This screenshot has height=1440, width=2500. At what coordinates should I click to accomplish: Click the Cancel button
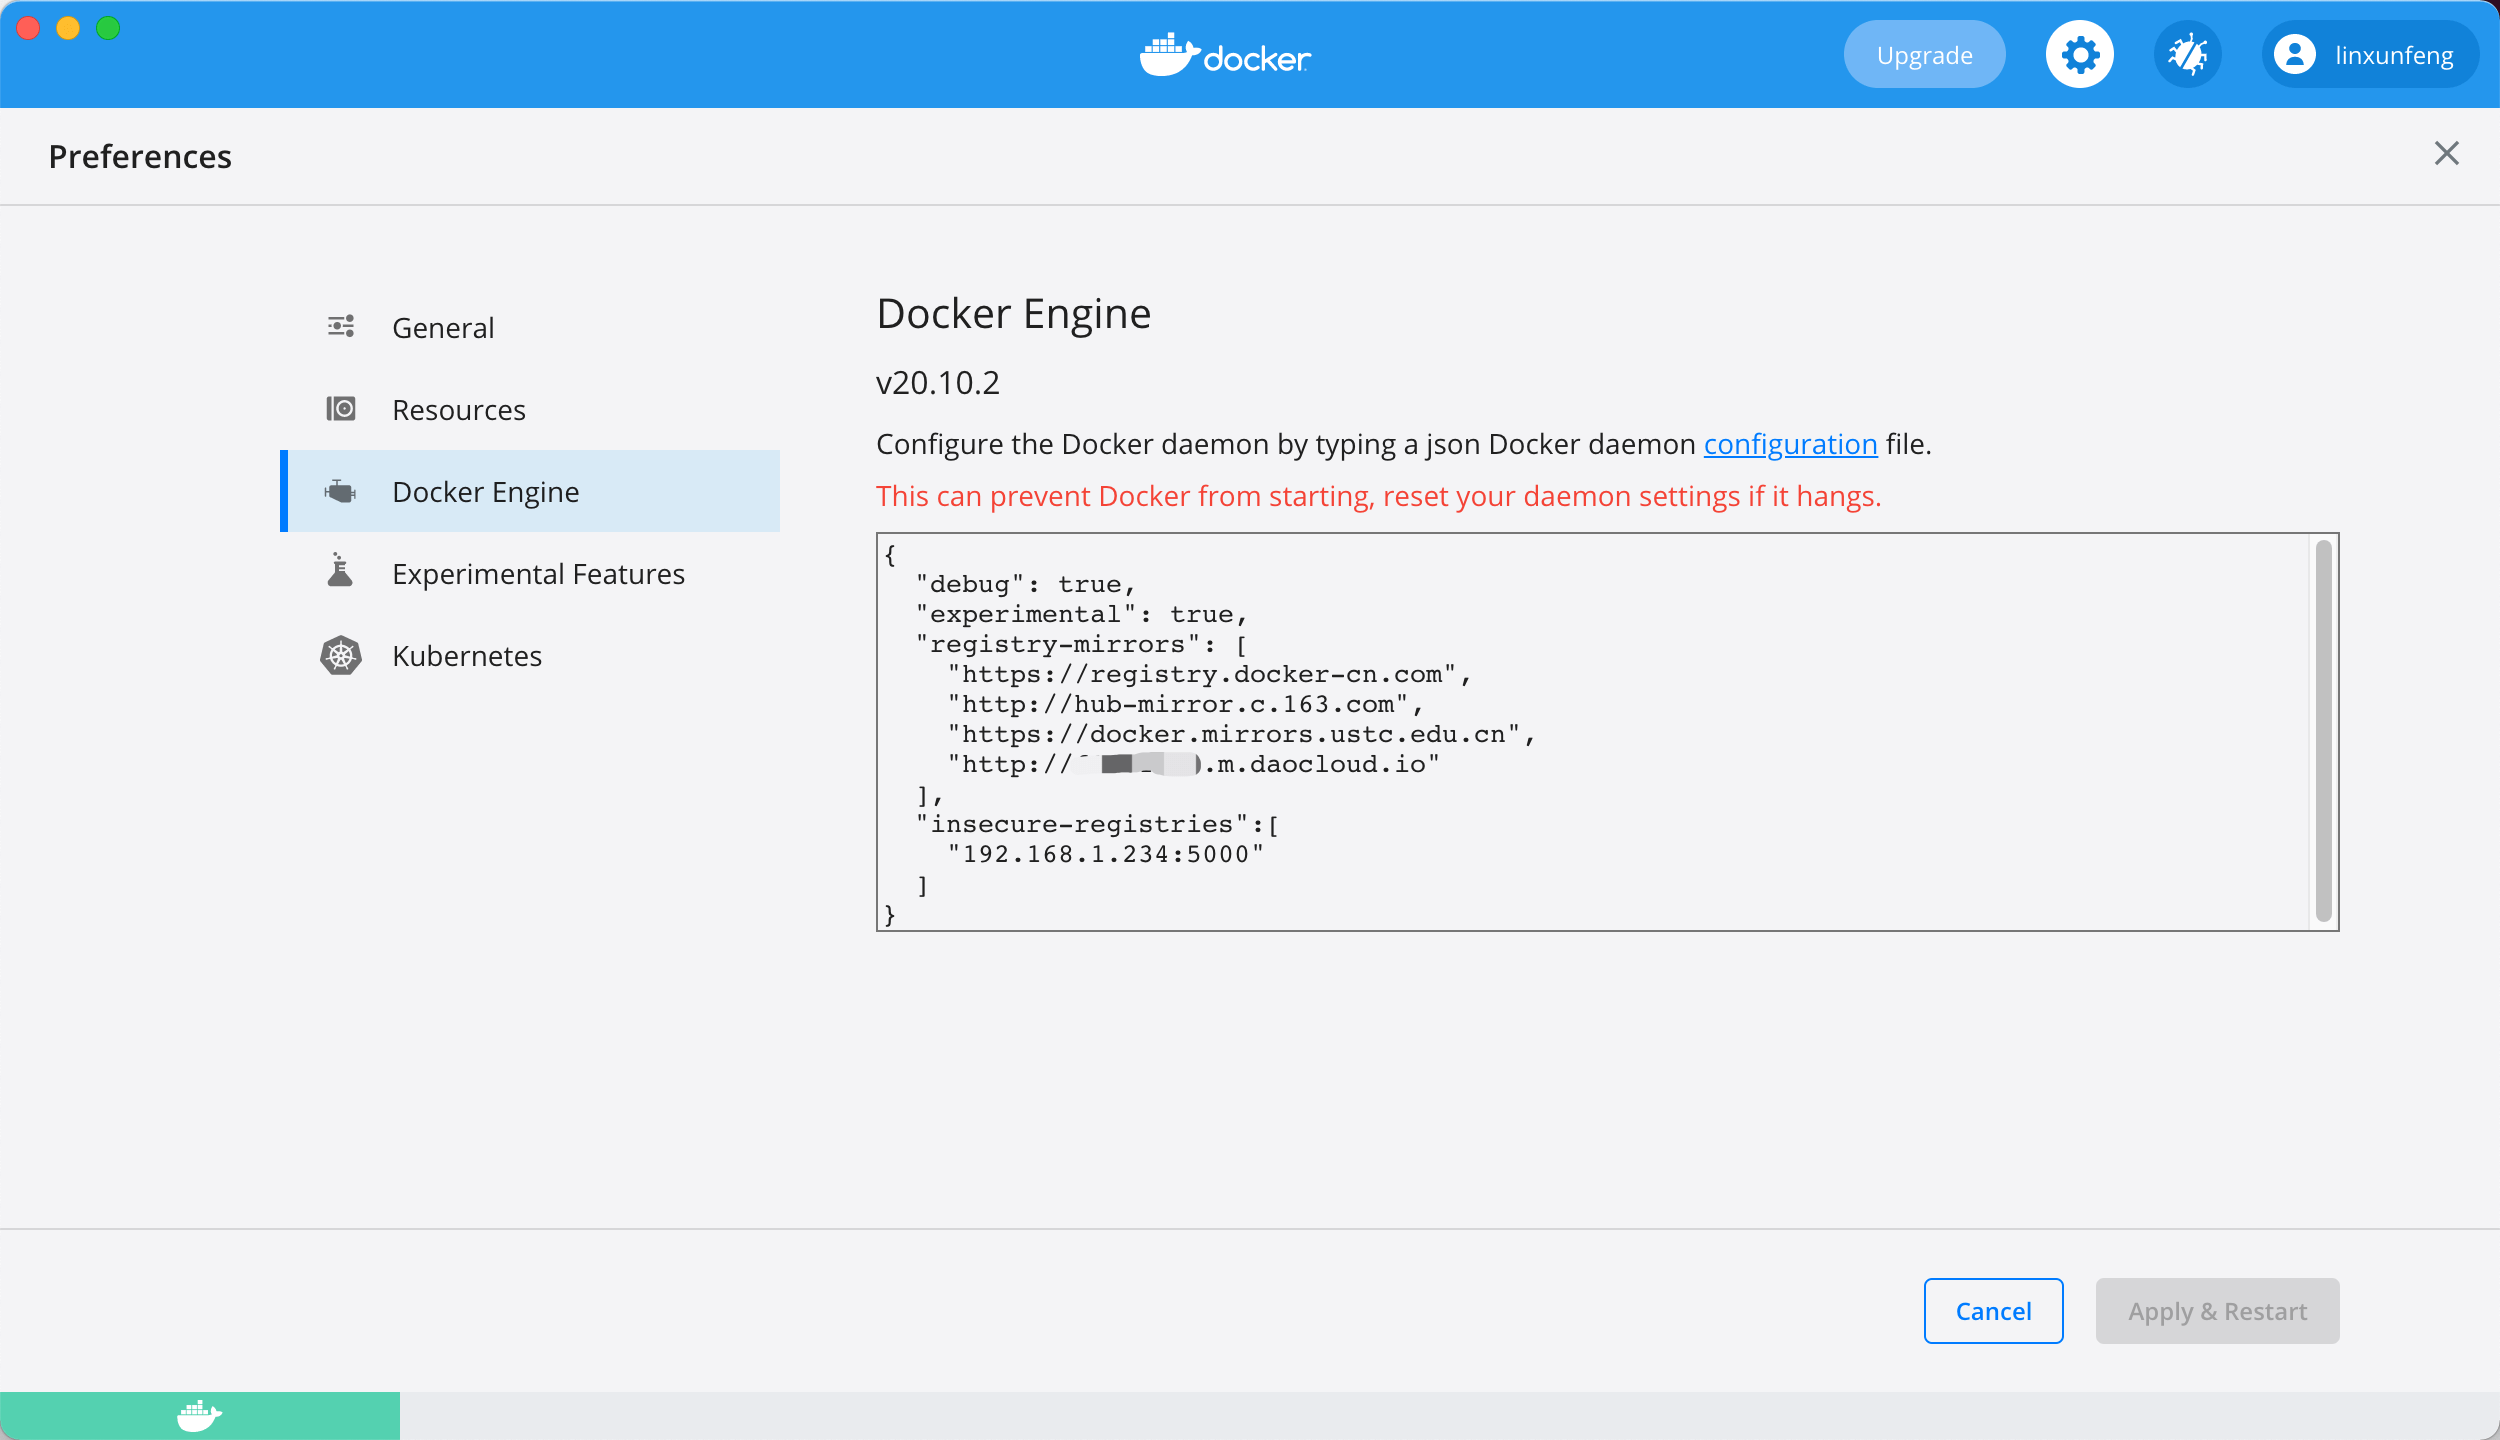pos(1993,1311)
